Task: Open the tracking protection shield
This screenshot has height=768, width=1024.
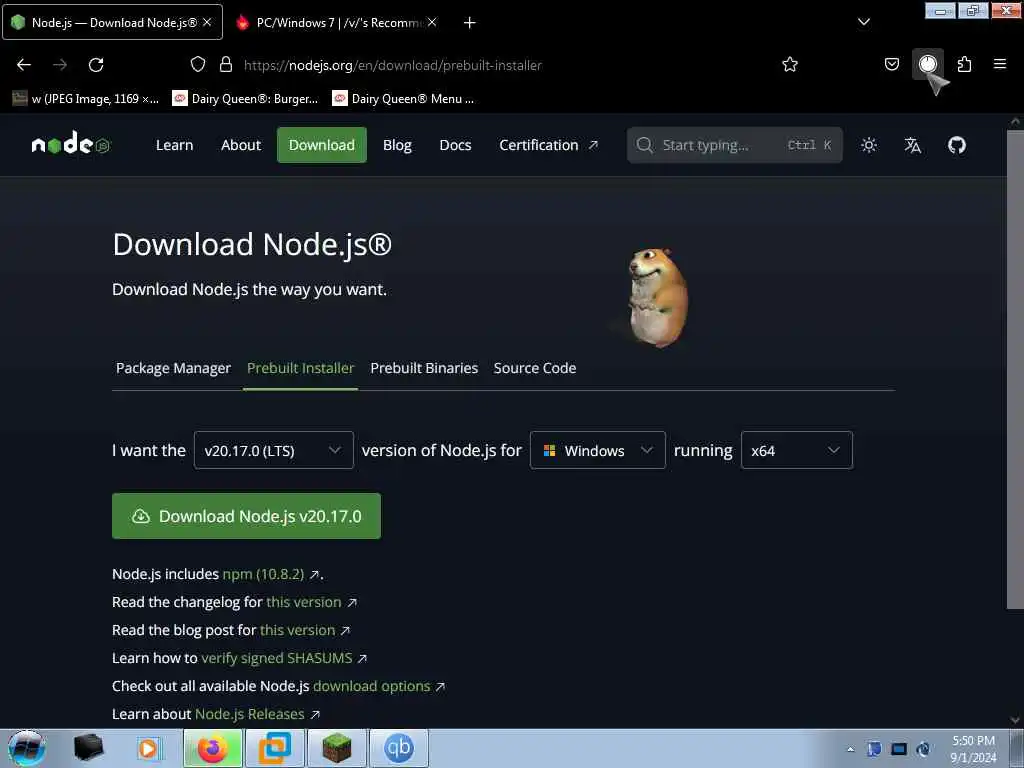Action: [198, 64]
